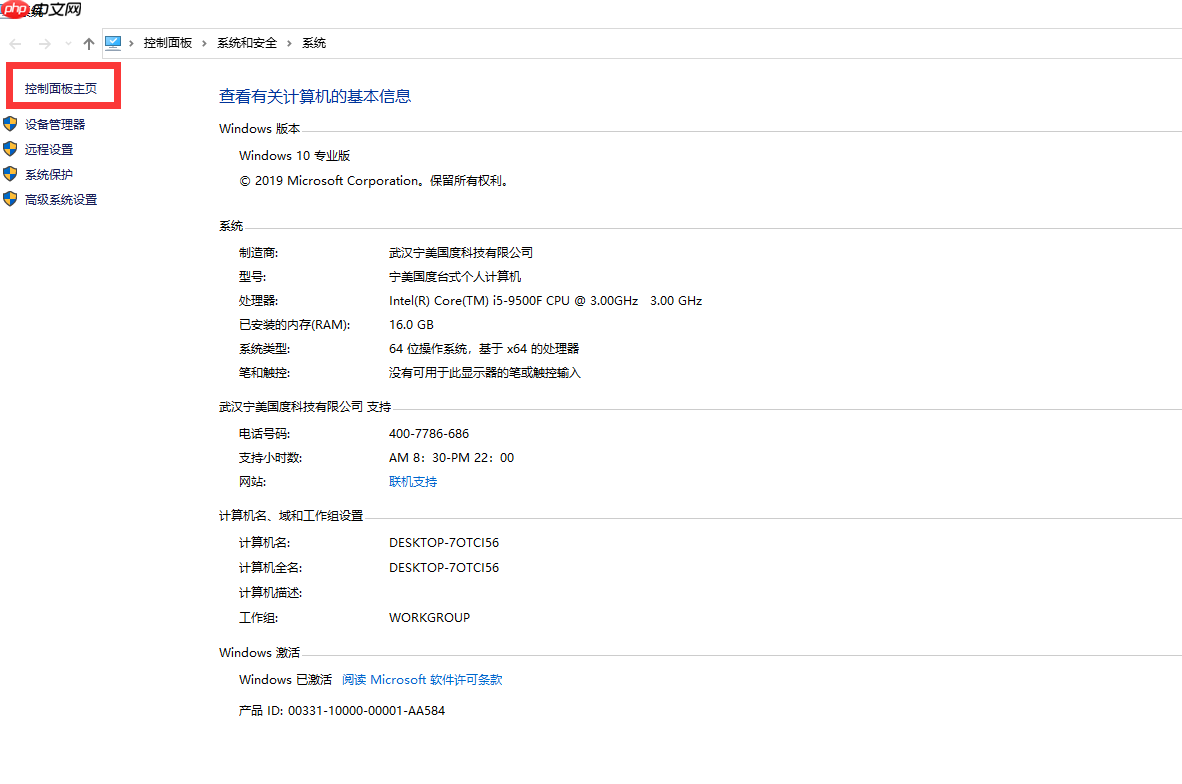The image size is (1182, 784).
Task: Navigate to 系统和安全 in the breadcrumb
Action: [246, 43]
